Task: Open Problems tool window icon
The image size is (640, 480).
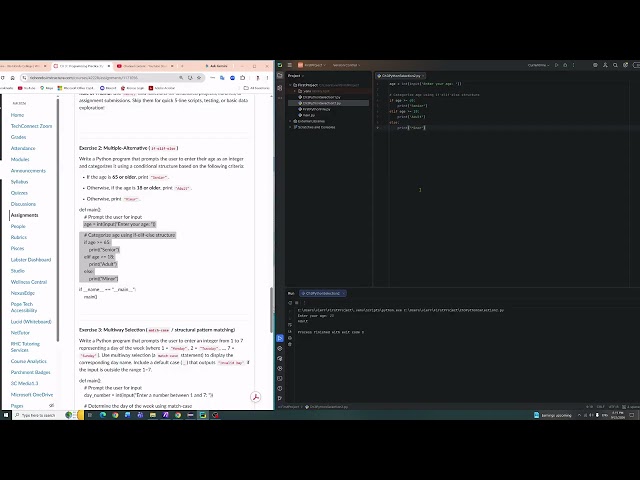Action: point(280,388)
